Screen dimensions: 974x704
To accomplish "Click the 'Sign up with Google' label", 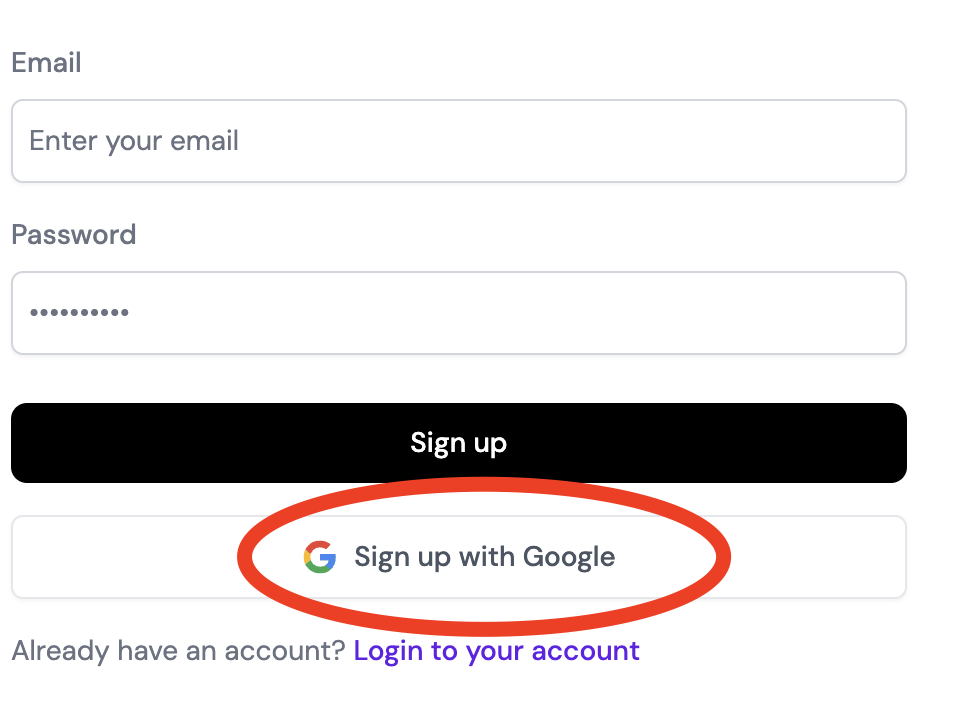I will [484, 557].
